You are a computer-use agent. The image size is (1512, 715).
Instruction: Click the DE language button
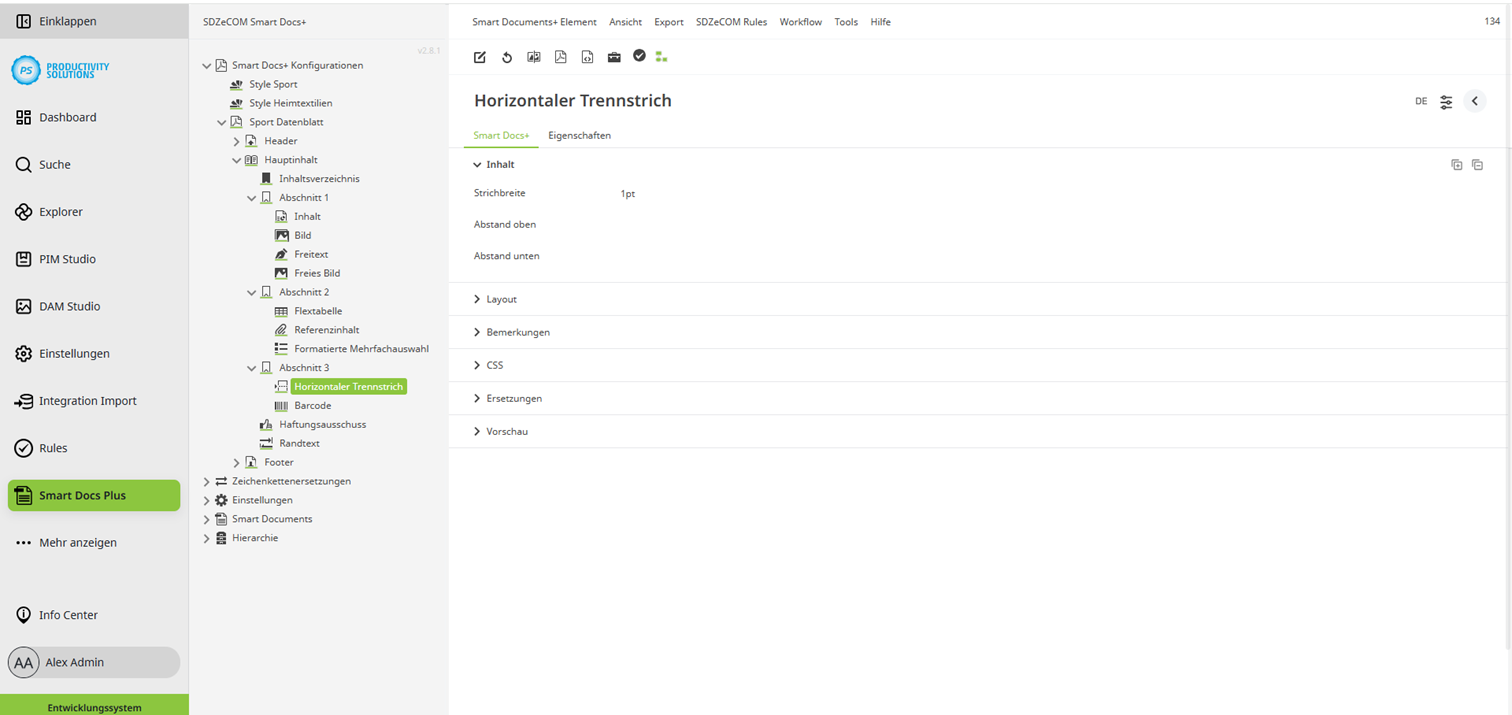click(1421, 101)
